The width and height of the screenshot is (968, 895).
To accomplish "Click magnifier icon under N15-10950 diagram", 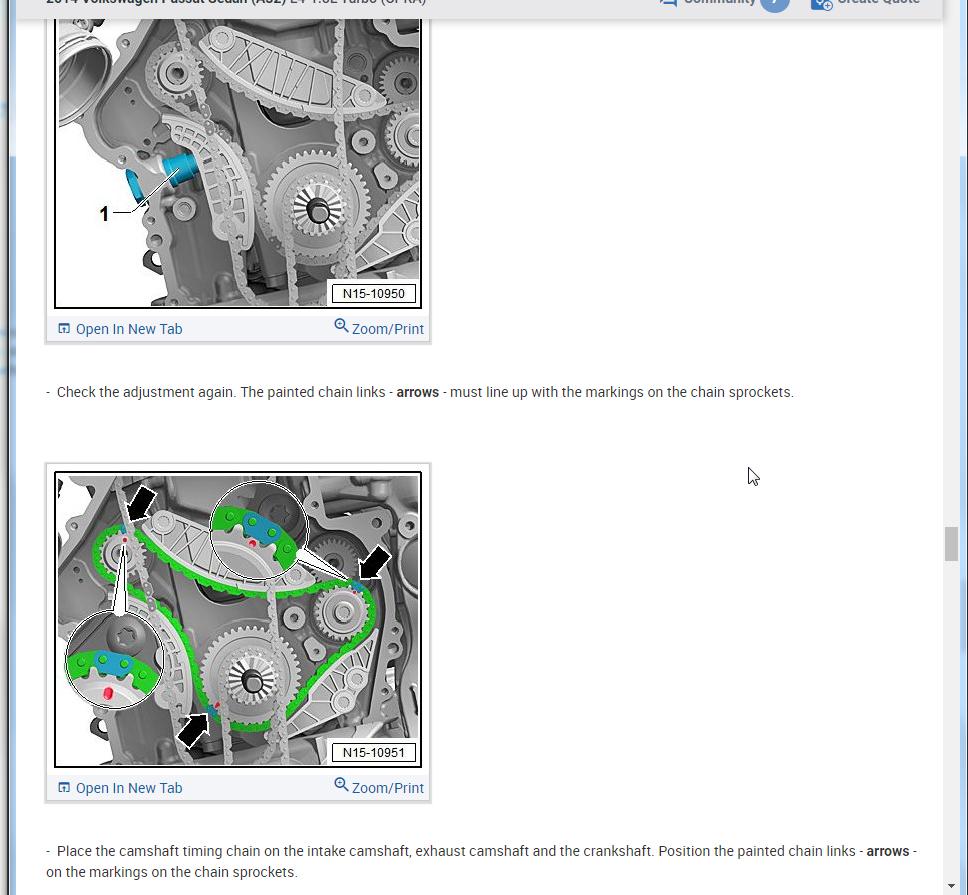I will pyautogui.click(x=341, y=325).
